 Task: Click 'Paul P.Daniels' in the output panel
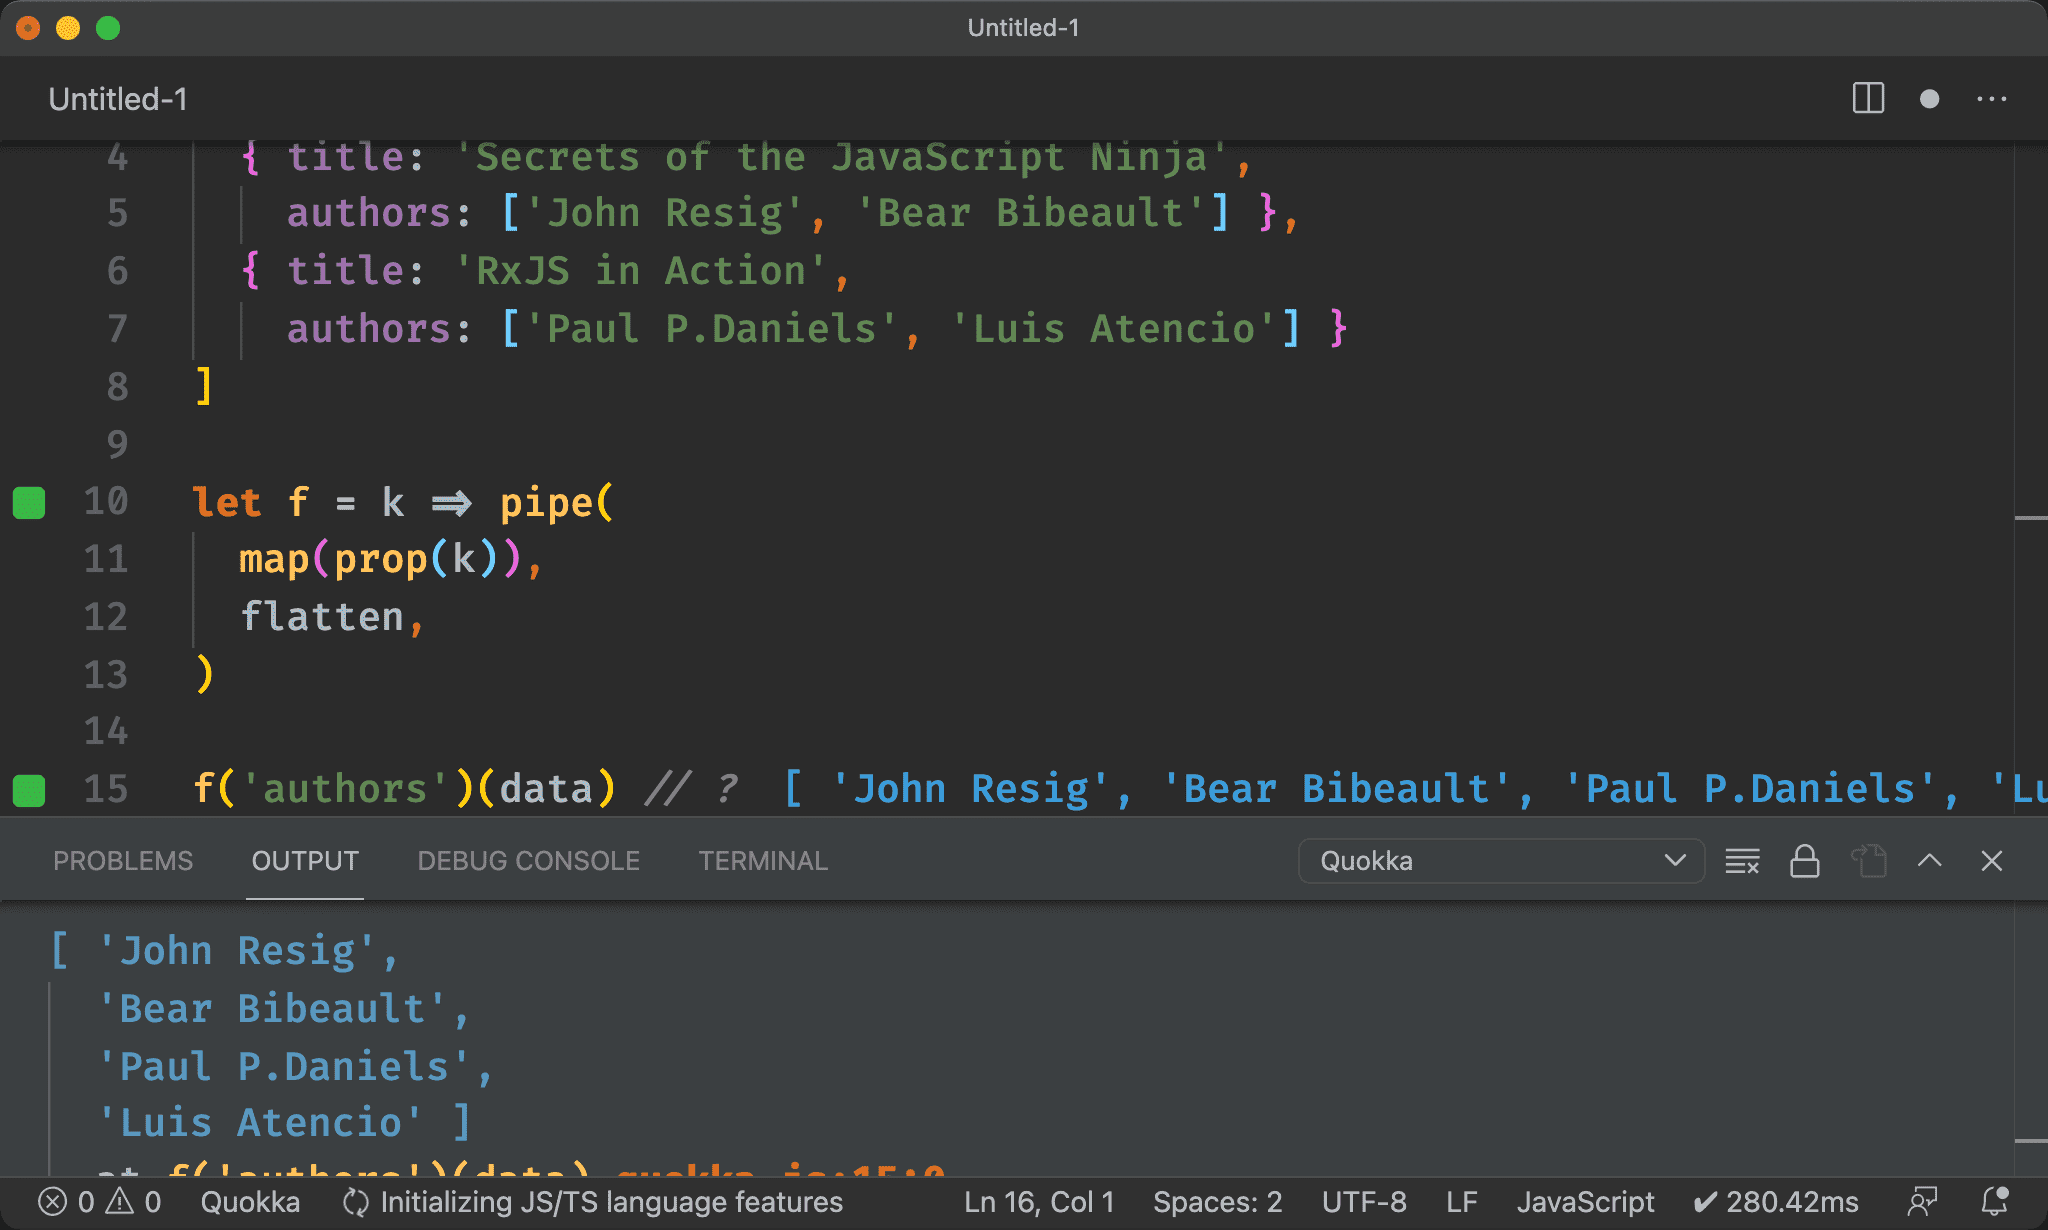click(x=283, y=1066)
